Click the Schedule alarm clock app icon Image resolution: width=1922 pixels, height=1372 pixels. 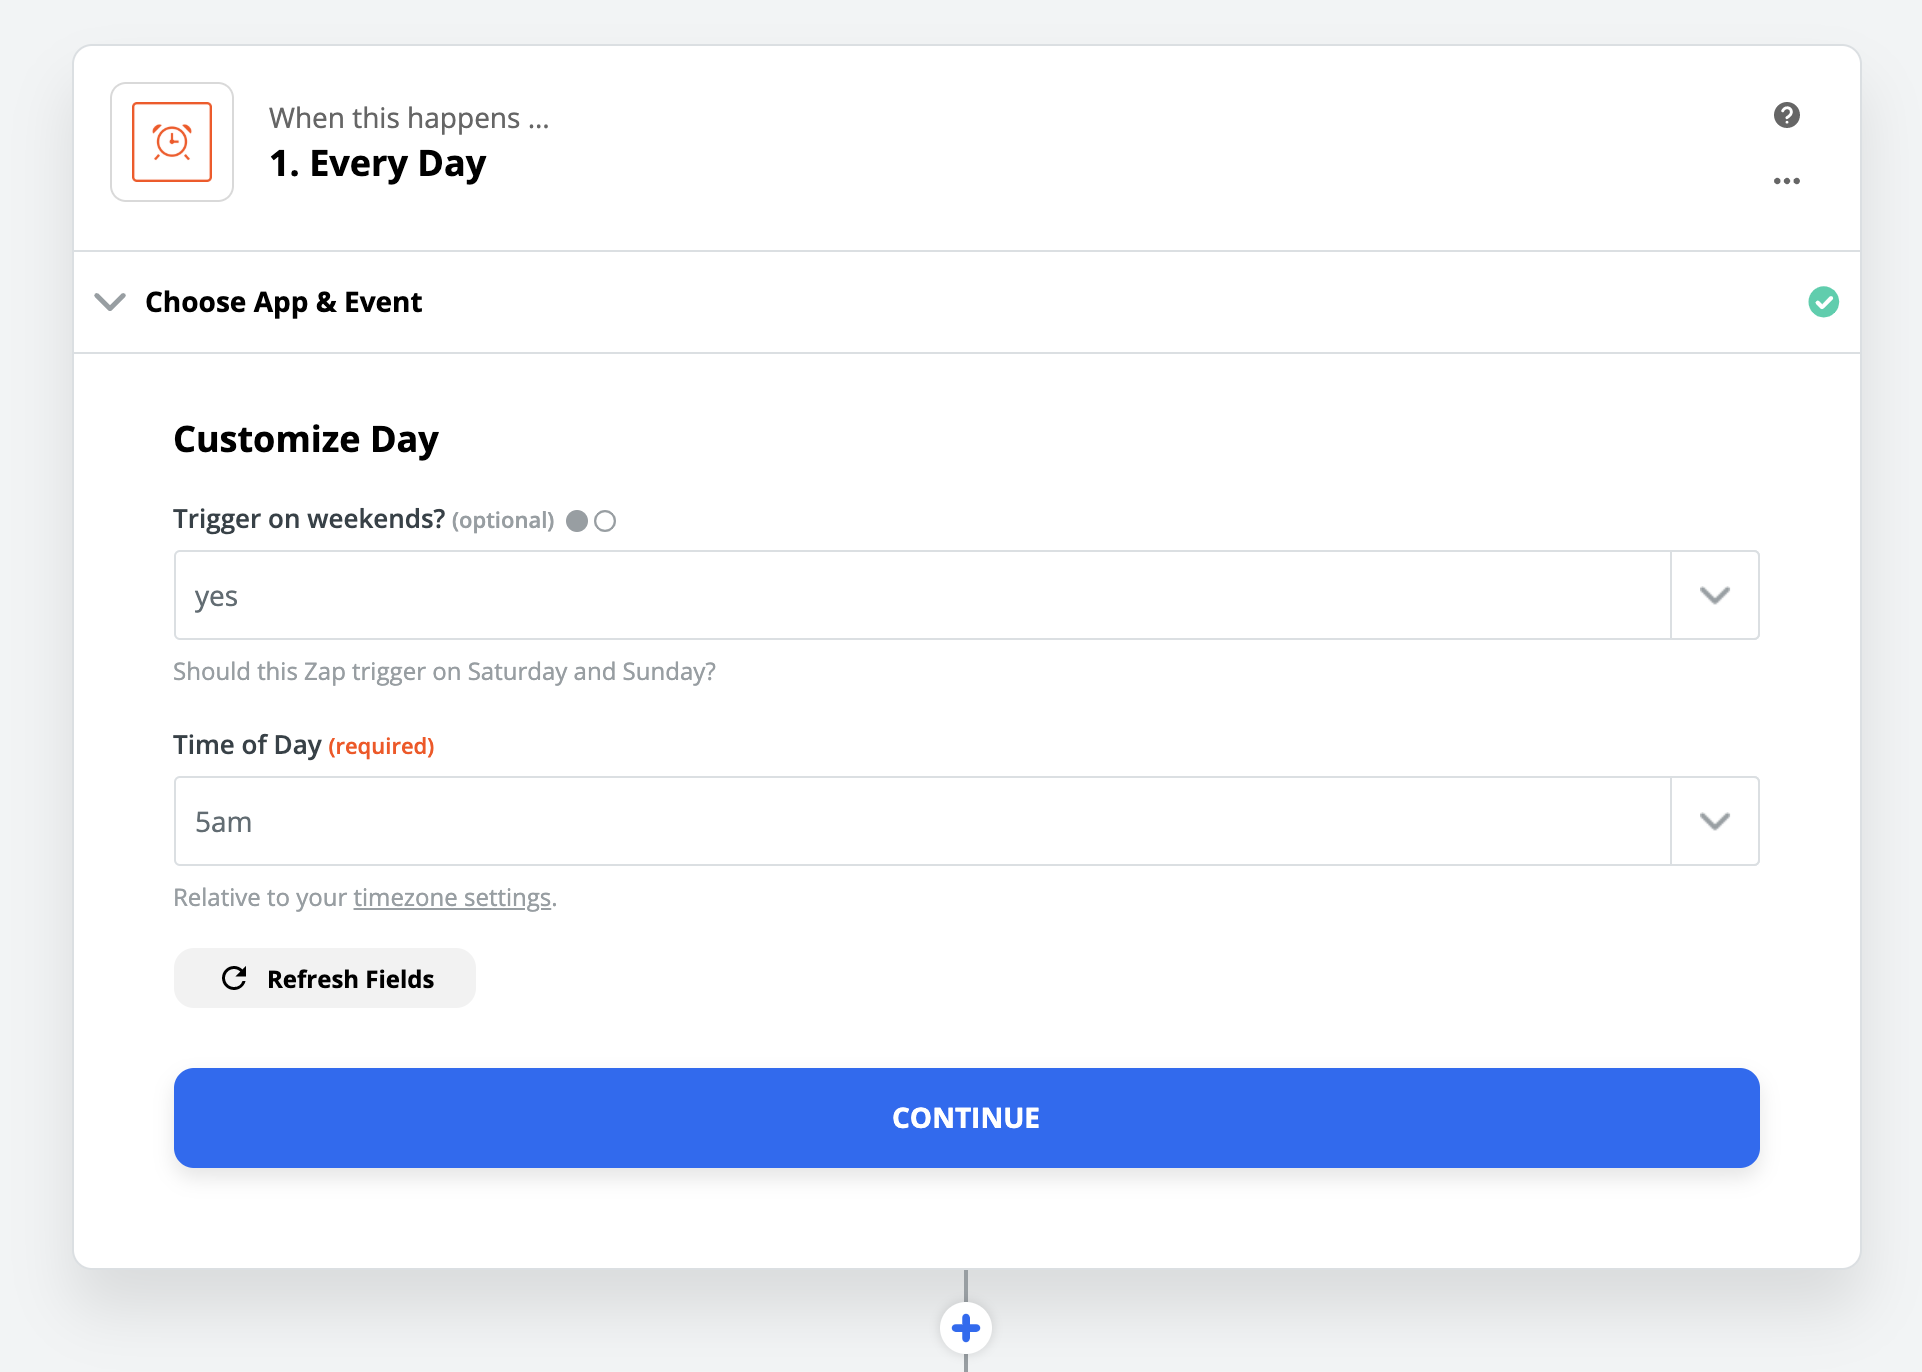(172, 142)
